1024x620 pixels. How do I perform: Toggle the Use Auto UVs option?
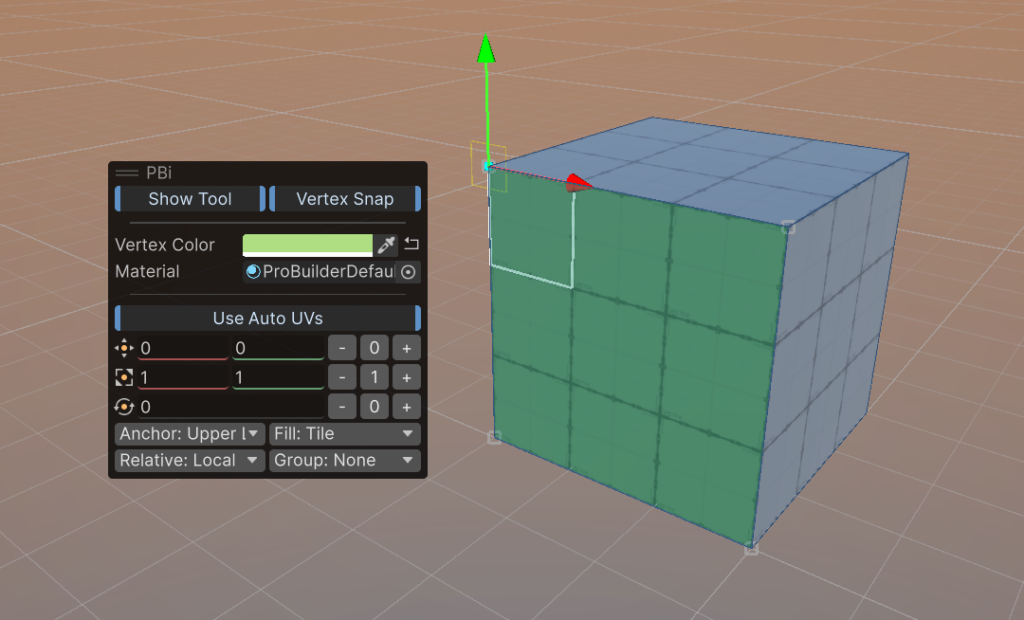tap(267, 318)
